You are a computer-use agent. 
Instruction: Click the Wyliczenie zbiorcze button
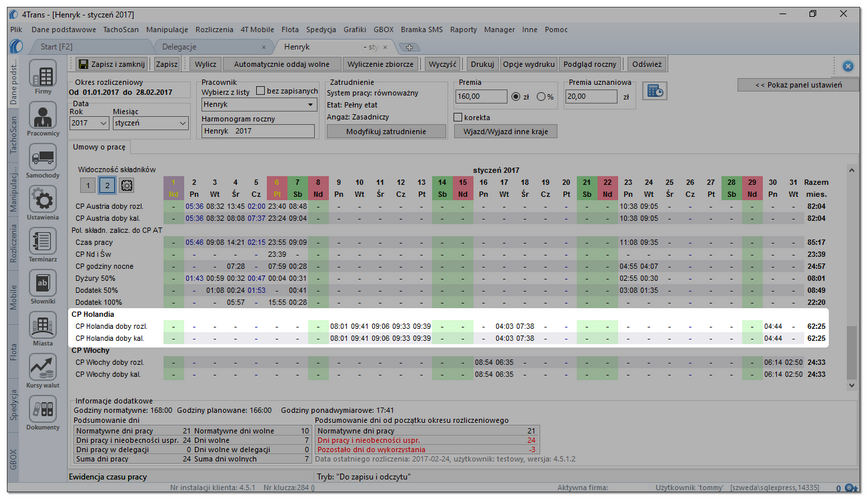(x=380, y=64)
